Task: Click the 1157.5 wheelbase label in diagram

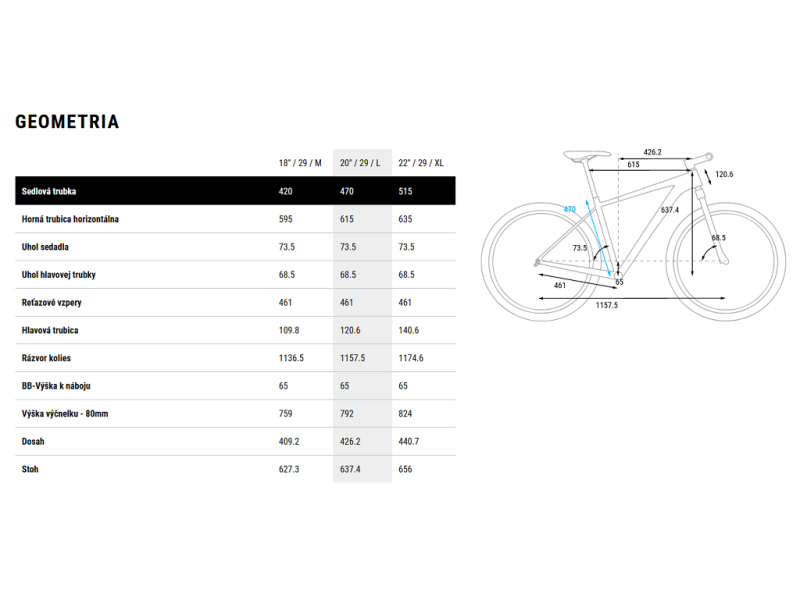Action: click(x=607, y=305)
